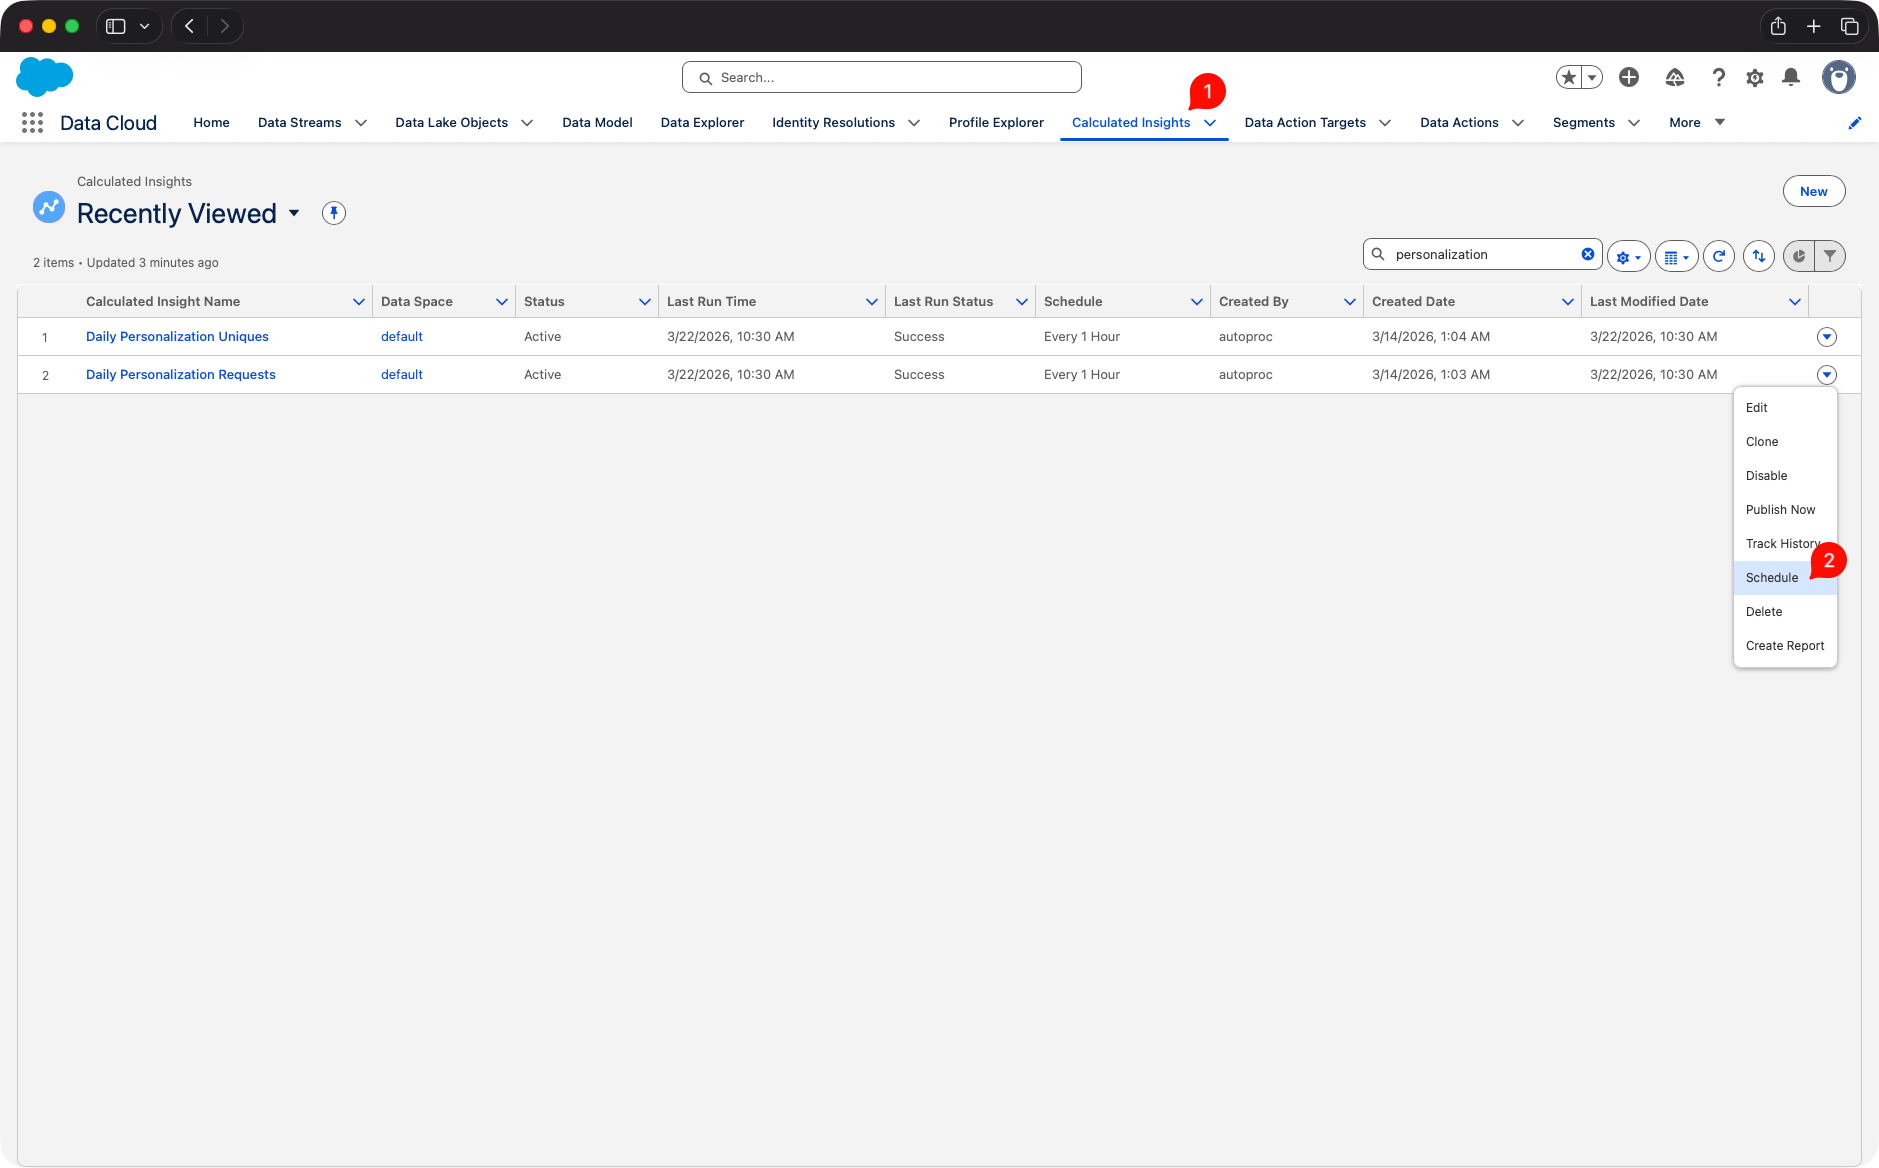This screenshot has width=1879, height=1168.
Task: Switch to the Data Explorer tab
Action: 701,122
